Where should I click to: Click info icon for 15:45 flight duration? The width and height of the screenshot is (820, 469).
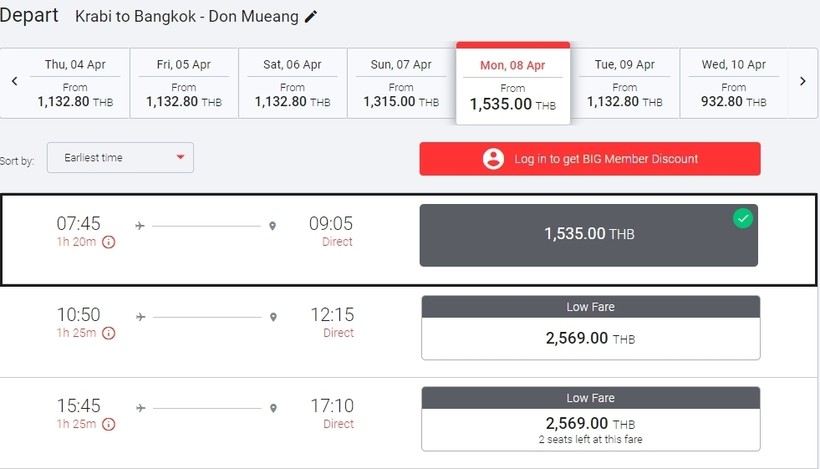coord(109,424)
